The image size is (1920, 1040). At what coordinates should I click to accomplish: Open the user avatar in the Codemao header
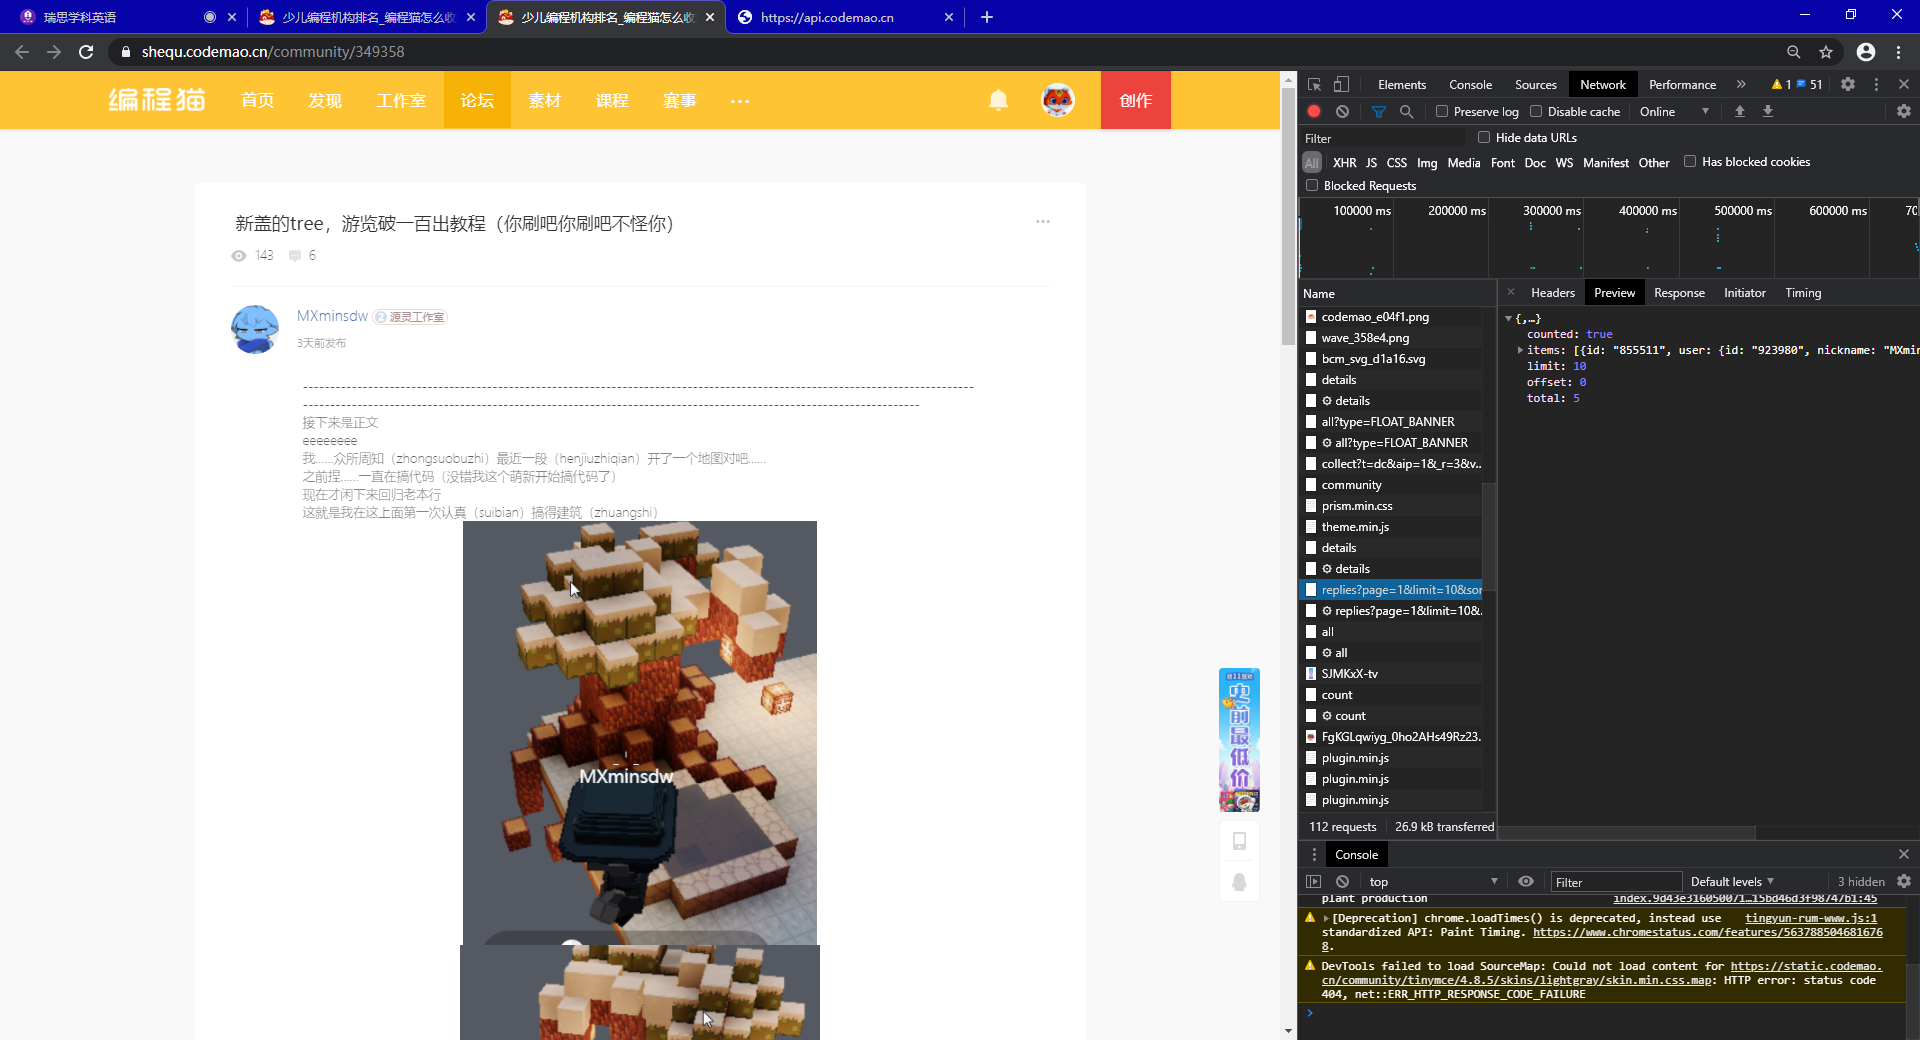coord(1057,100)
